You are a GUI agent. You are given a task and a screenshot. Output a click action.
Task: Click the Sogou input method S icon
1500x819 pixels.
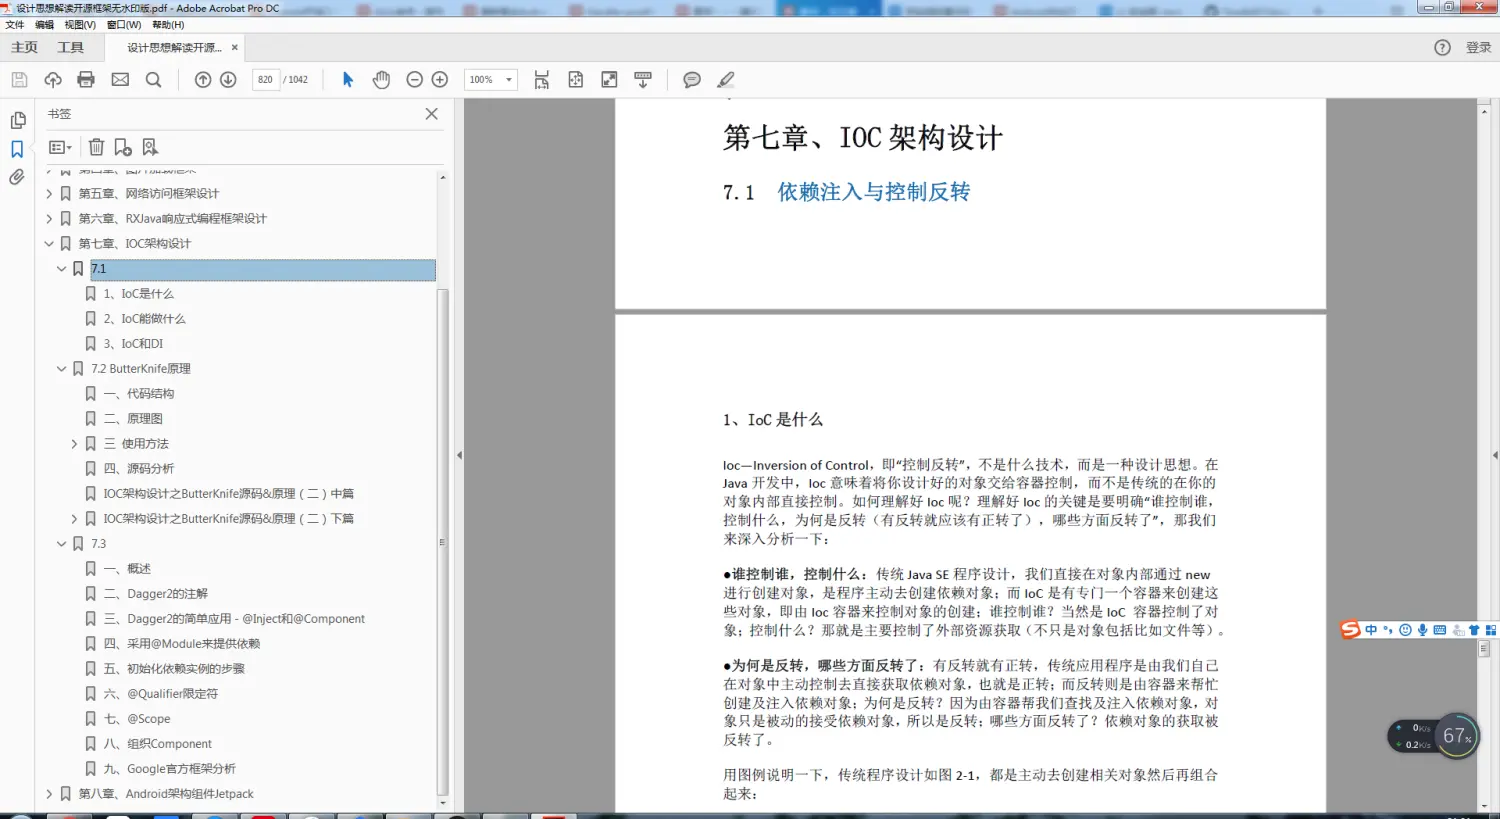pos(1351,629)
